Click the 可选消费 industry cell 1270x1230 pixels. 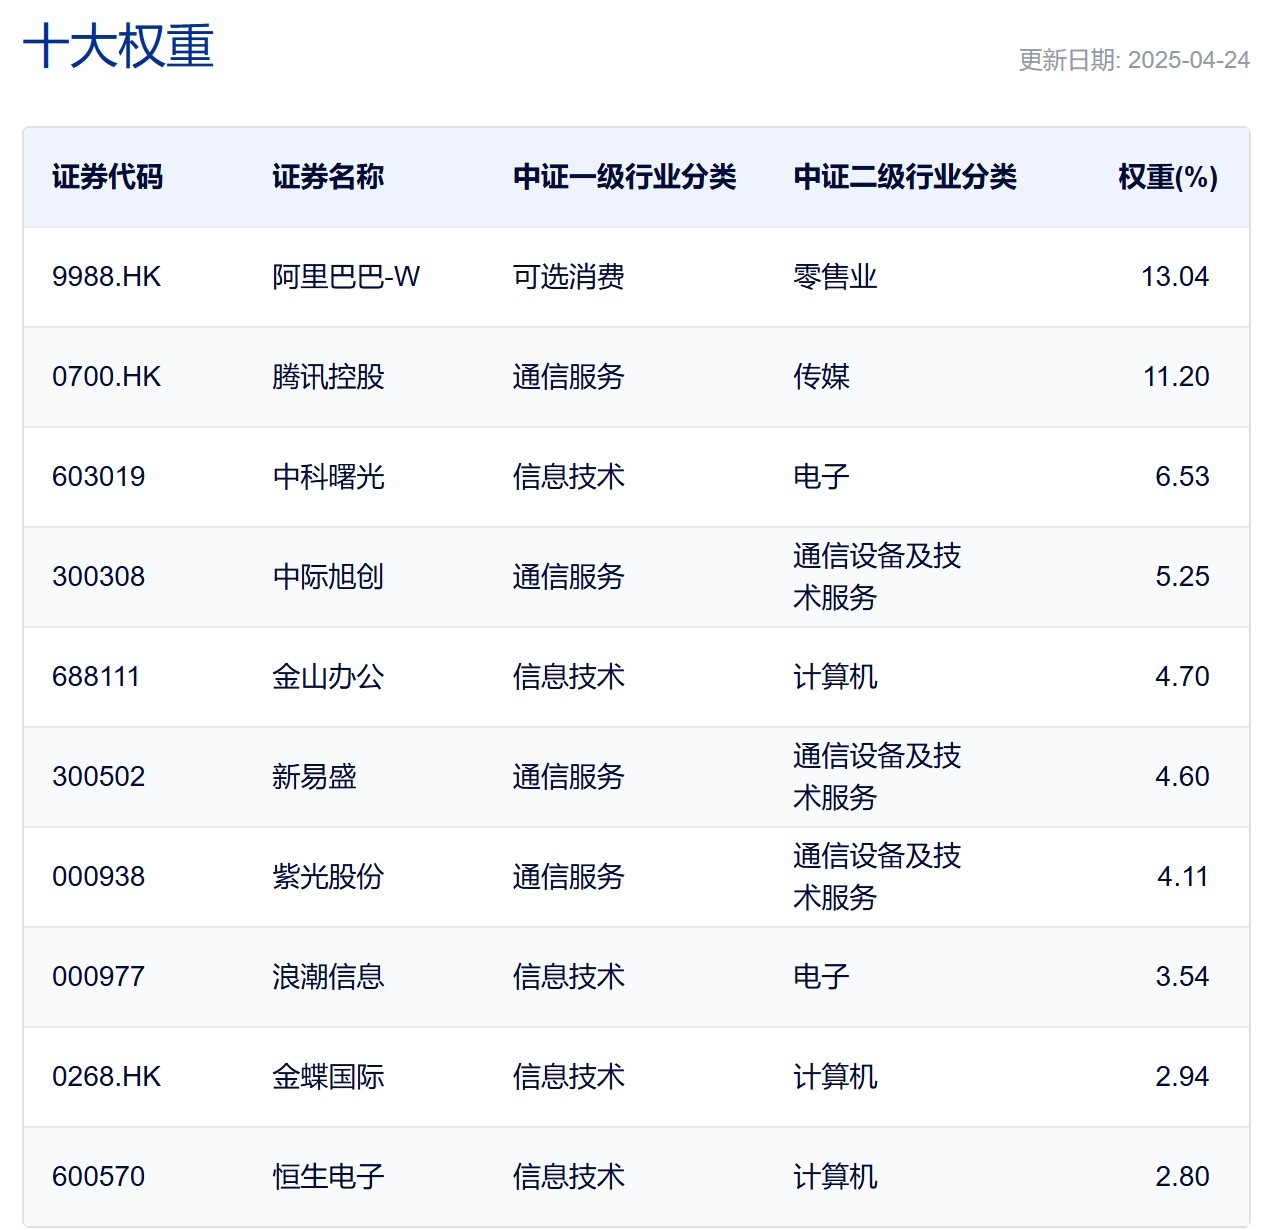(x=568, y=277)
